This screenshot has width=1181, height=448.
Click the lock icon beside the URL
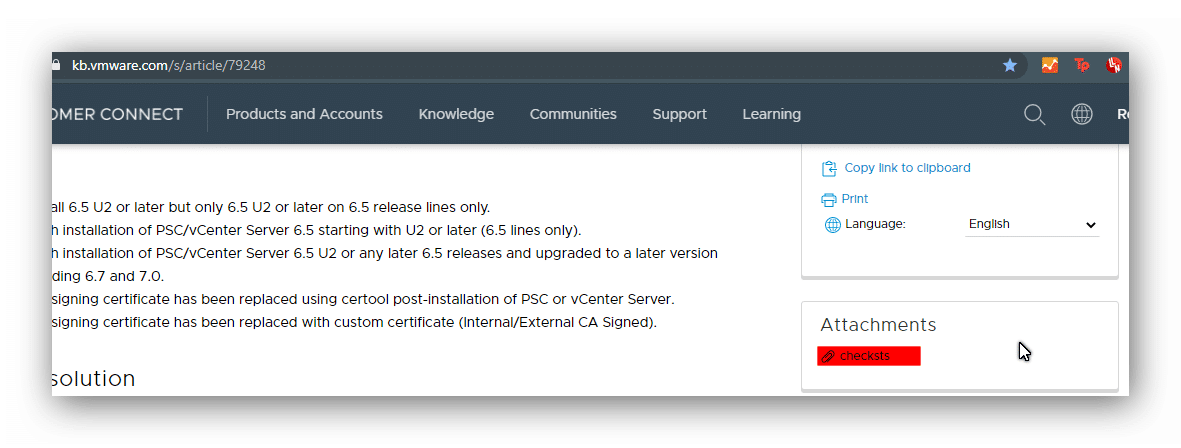click(55, 66)
